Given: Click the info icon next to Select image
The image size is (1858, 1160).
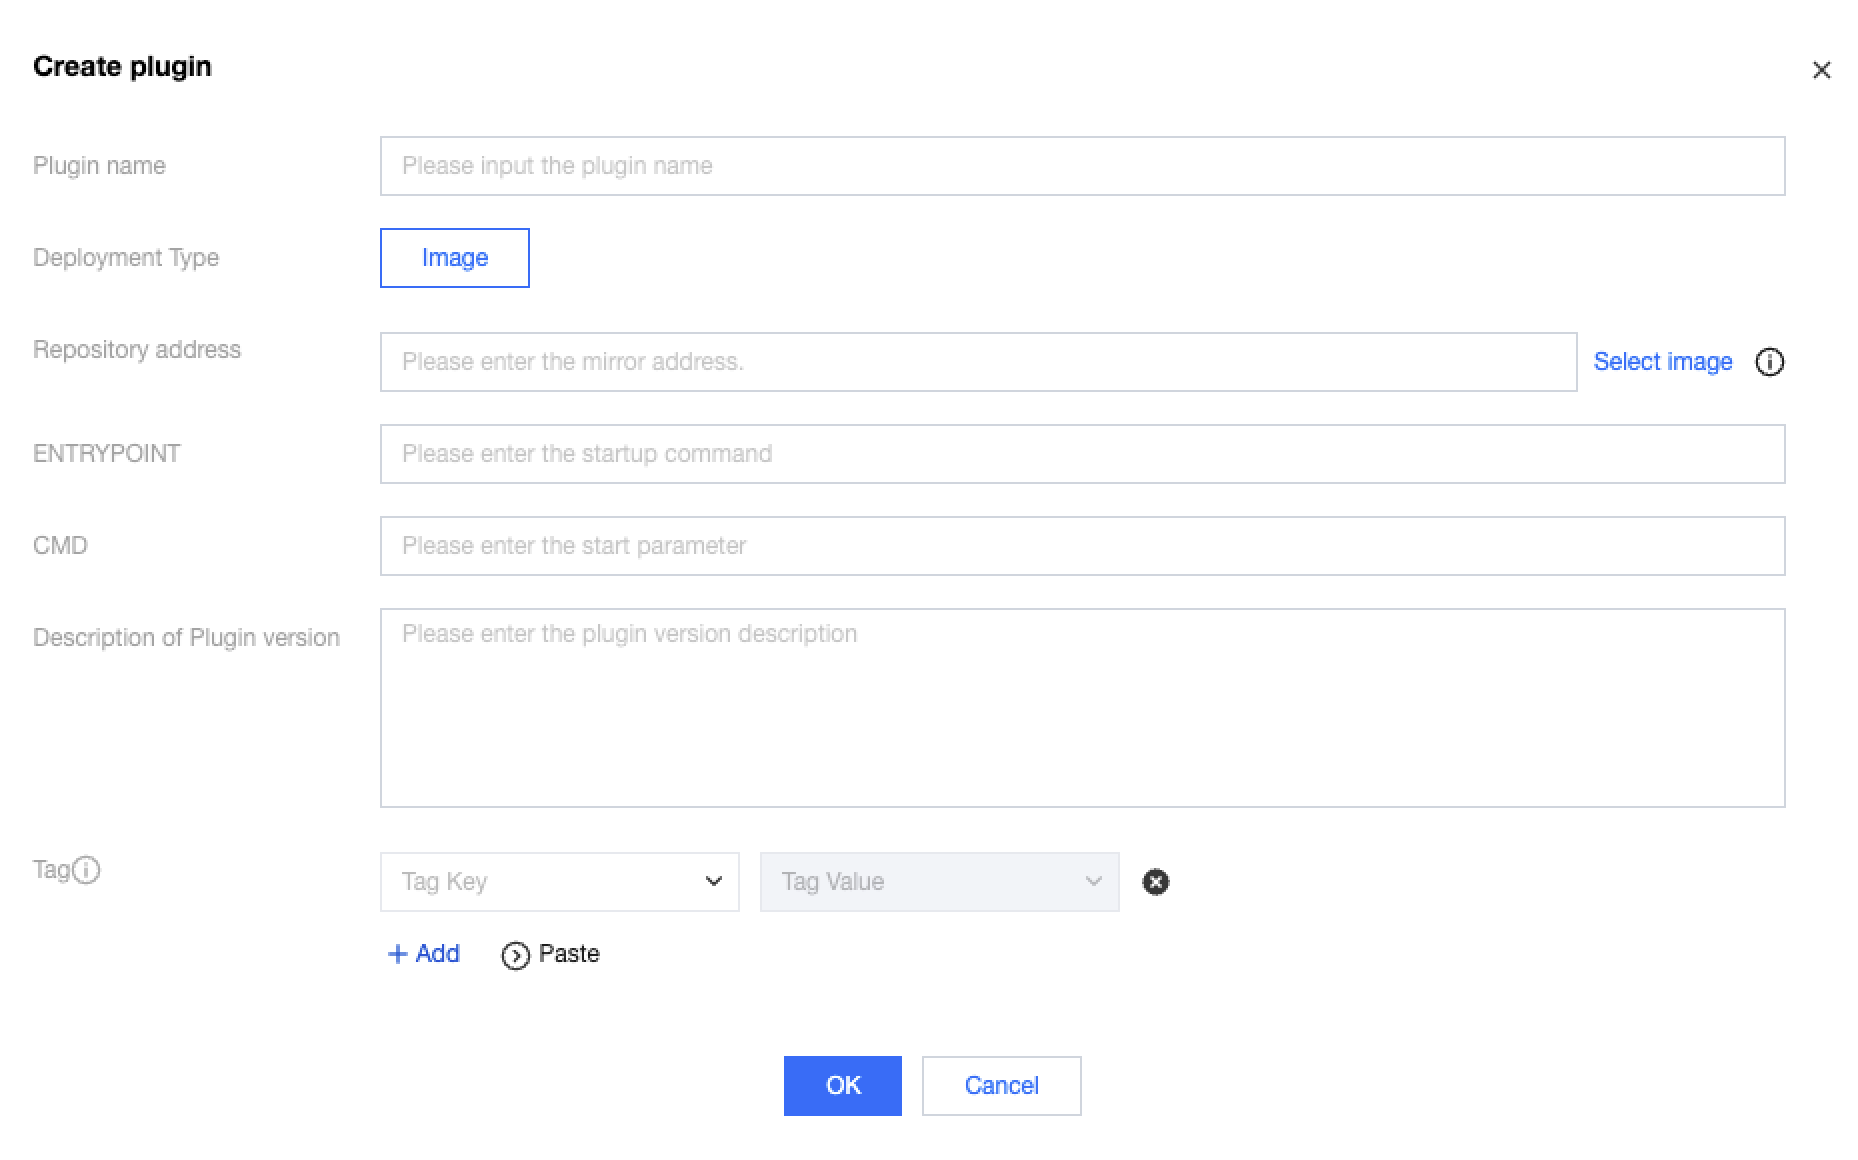Looking at the screenshot, I should click(x=1769, y=362).
